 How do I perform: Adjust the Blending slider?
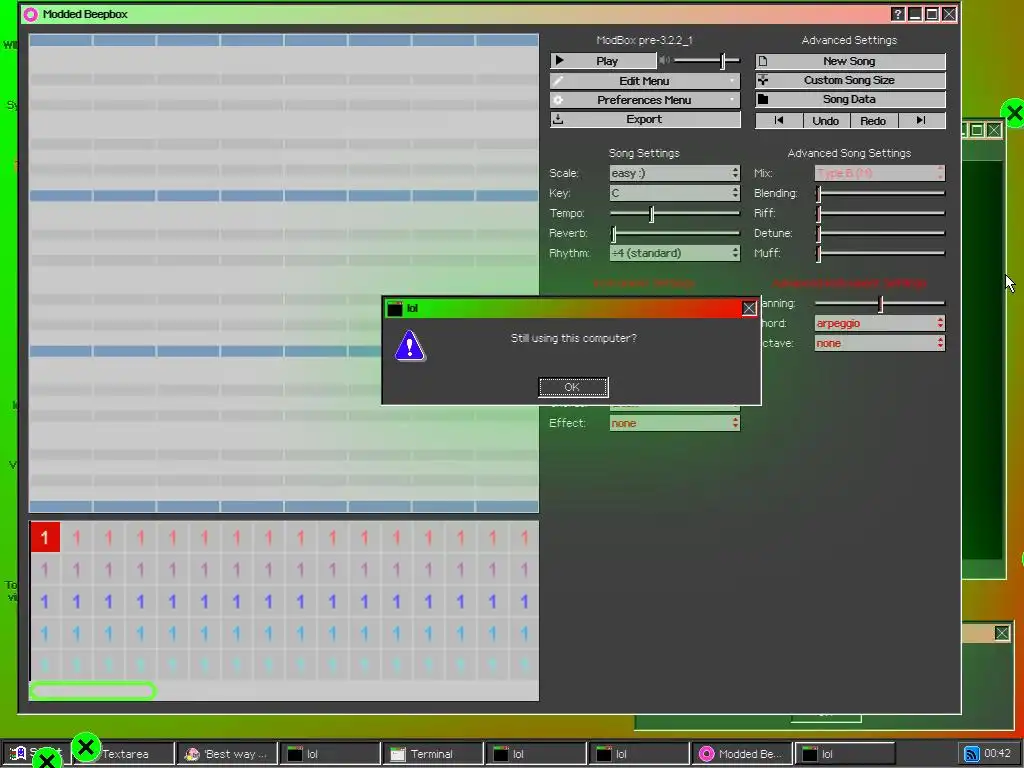point(880,193)
